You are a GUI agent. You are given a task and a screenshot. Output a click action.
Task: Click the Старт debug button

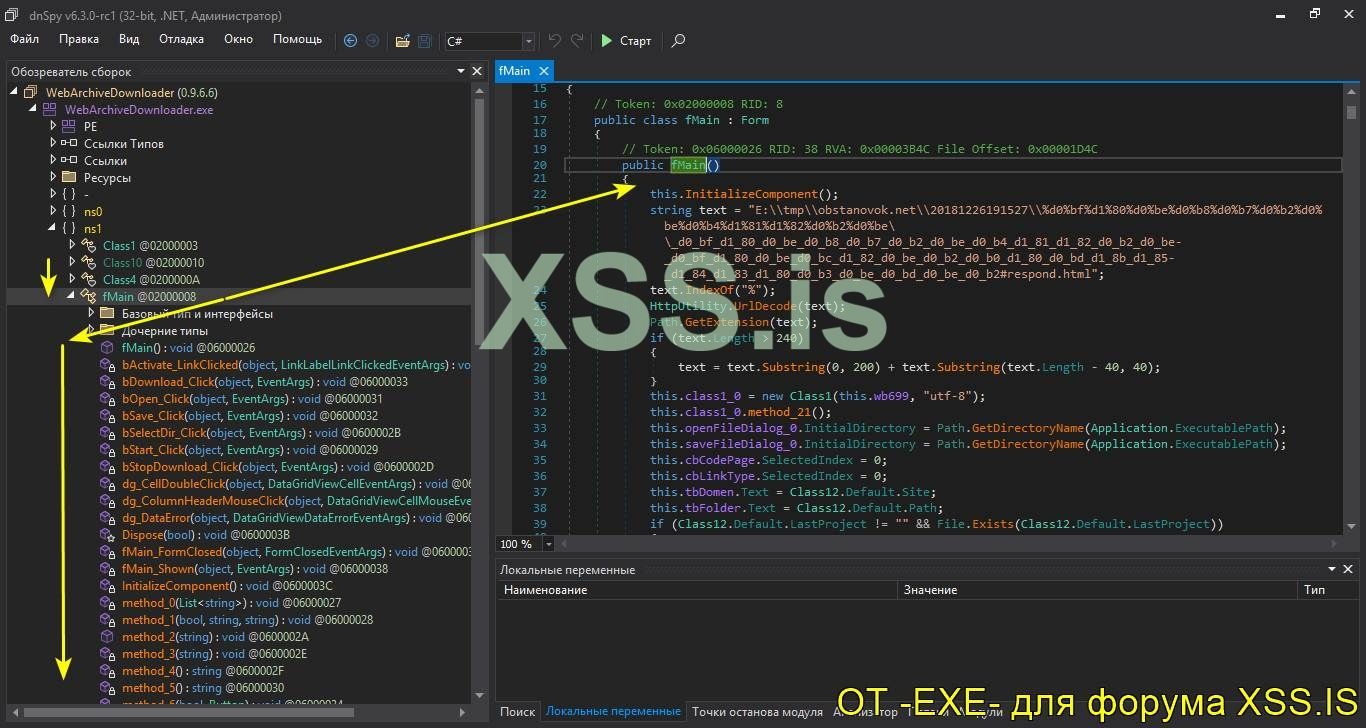(x=626, y=41)
